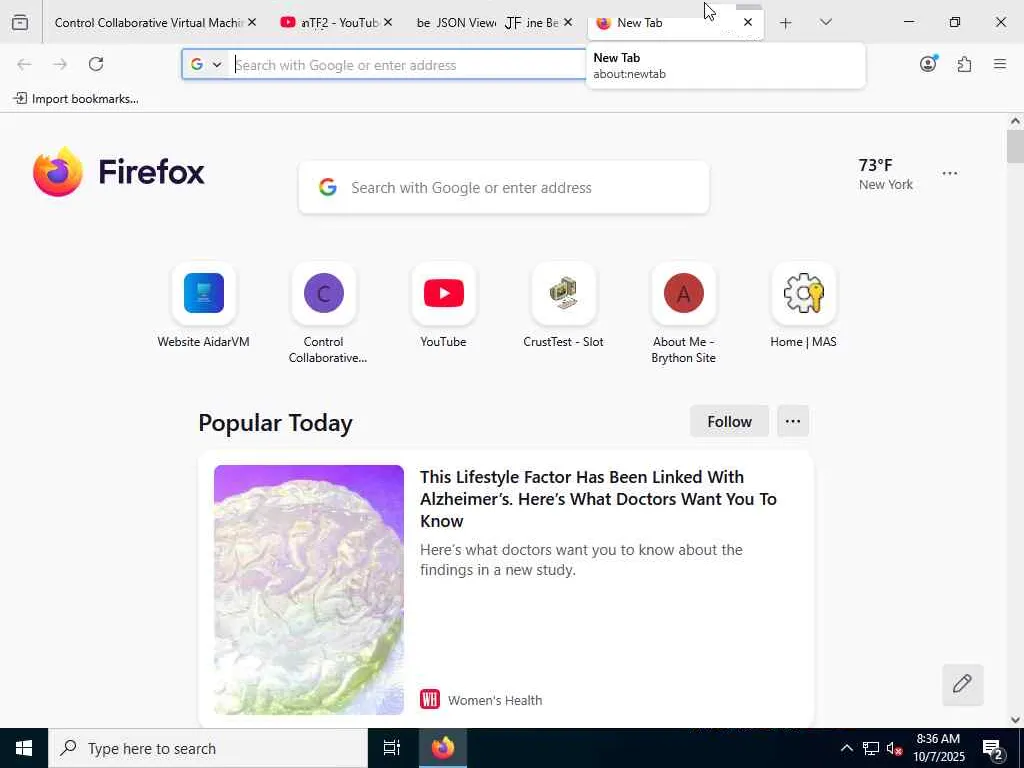
Task: Open the search engine picker dropdown
Action: (206, 65)
